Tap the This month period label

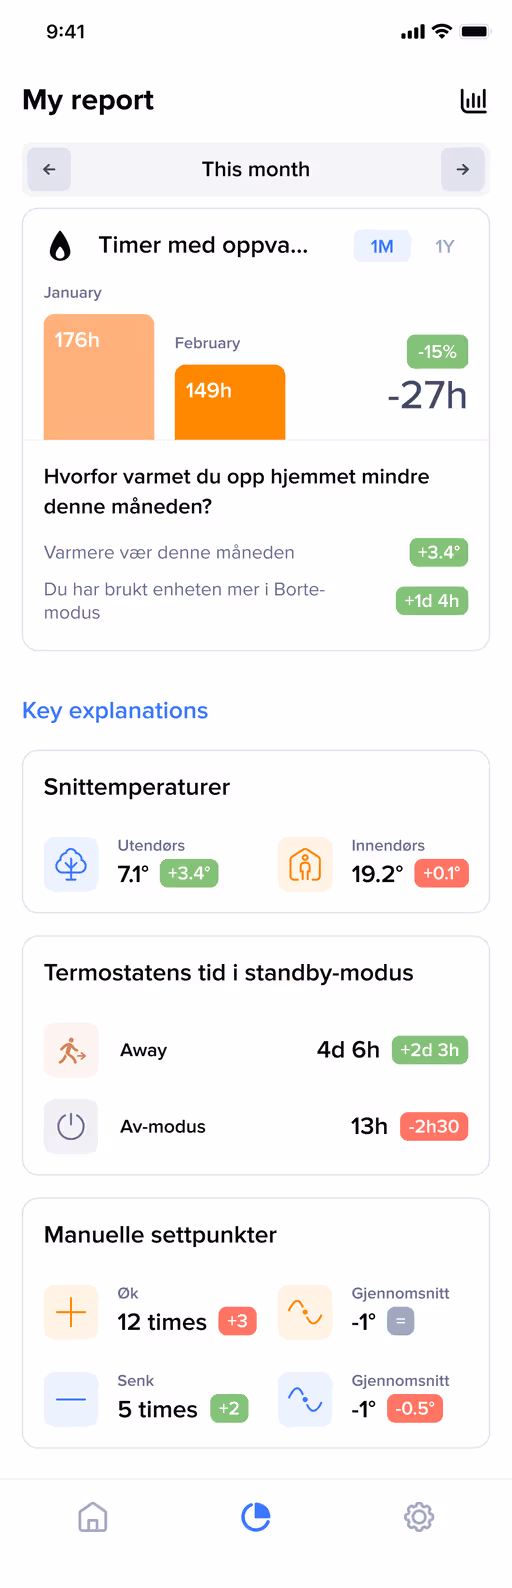256,169
